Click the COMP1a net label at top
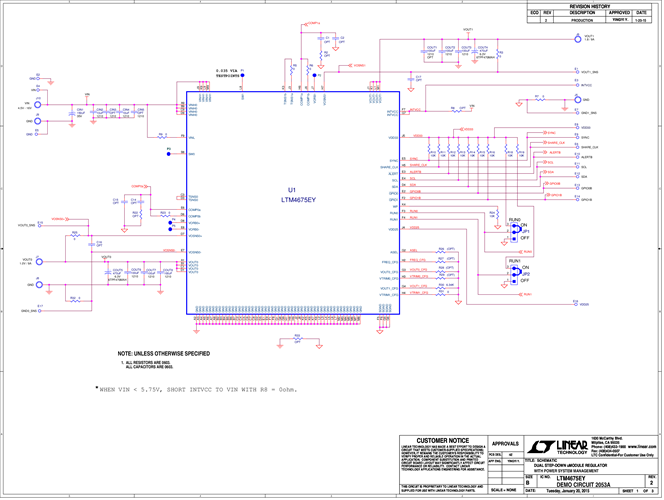The image size is (664, 500). [x=313, y=21]
